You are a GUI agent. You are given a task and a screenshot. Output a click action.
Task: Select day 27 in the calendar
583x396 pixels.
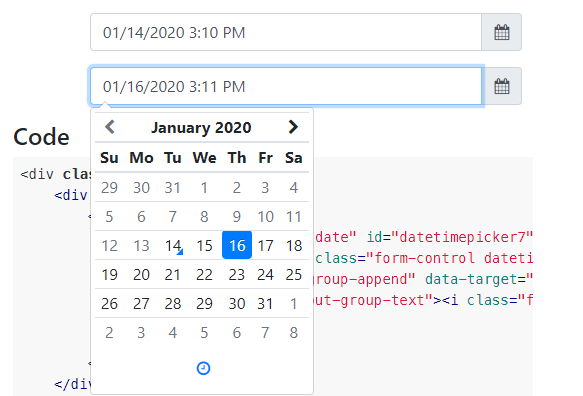click(x=141, y=303)
